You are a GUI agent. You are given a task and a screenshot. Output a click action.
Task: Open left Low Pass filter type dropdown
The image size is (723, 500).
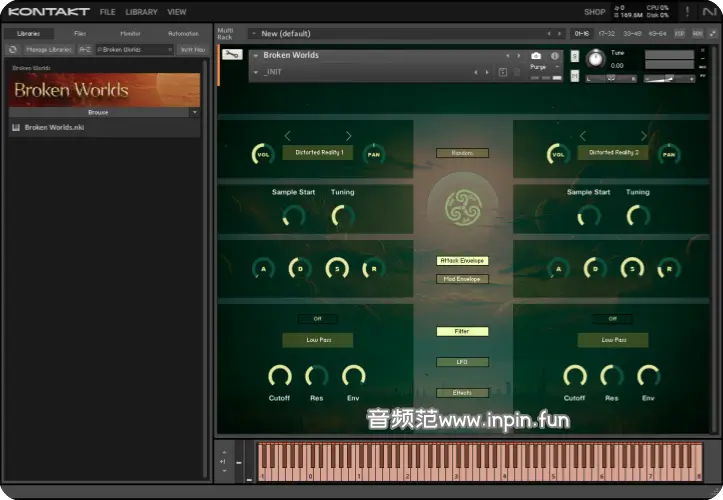pyautogui.click(x=317, y=340)
